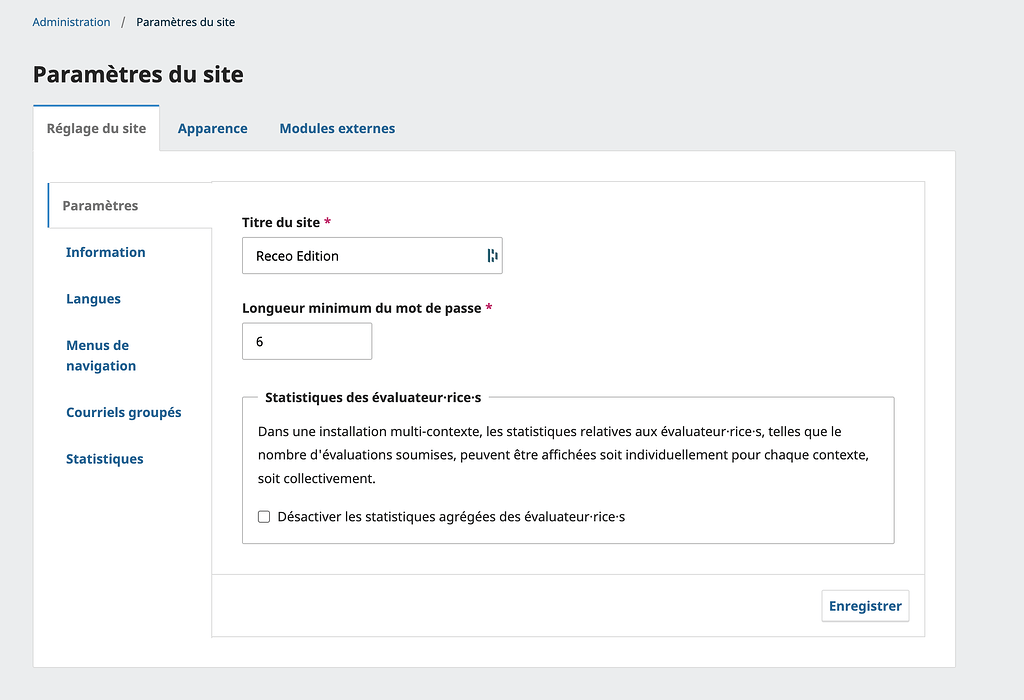Show the Statistiques sidebar section
1024x700 pixels.
click(104, 459)
